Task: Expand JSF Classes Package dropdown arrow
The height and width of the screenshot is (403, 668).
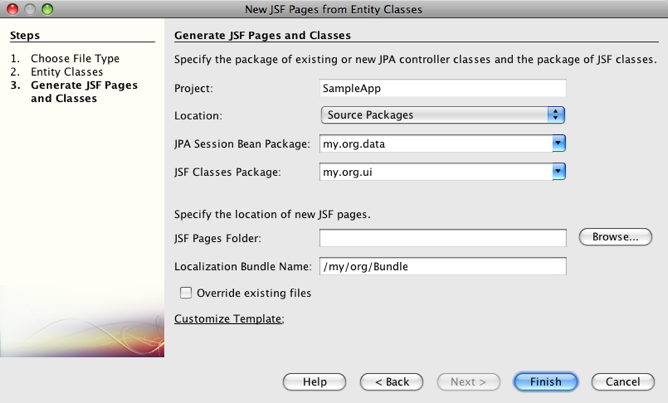Action: (x=558, y=172)
